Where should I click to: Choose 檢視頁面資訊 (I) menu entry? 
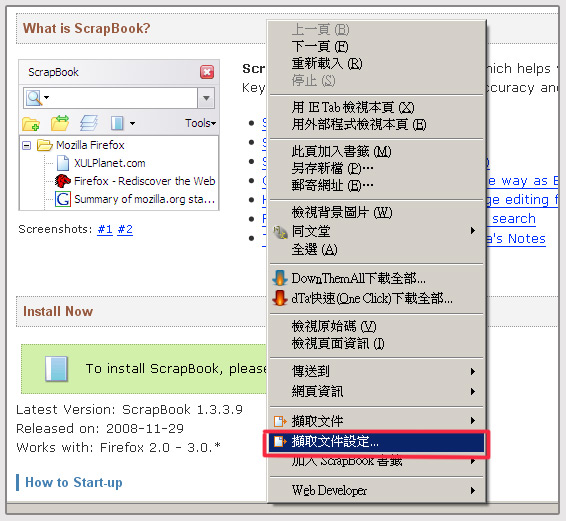[x=376, y=344]
